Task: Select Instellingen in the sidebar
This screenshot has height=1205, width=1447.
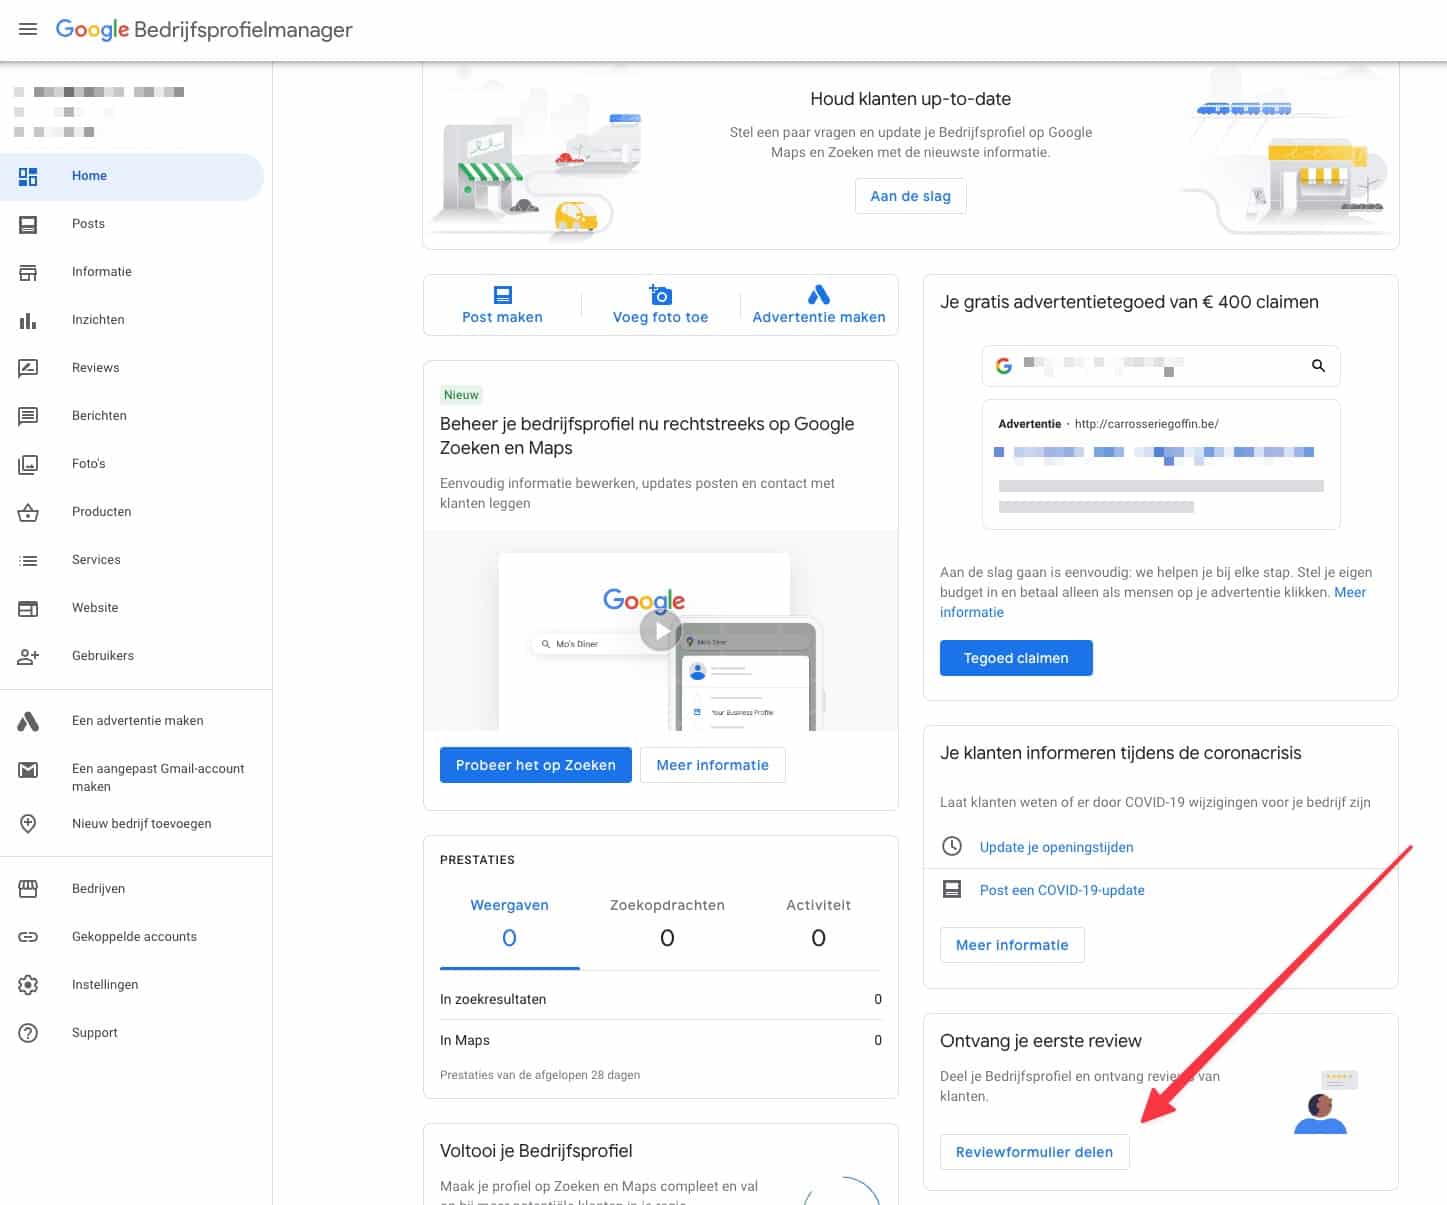Action: [132, 985]
